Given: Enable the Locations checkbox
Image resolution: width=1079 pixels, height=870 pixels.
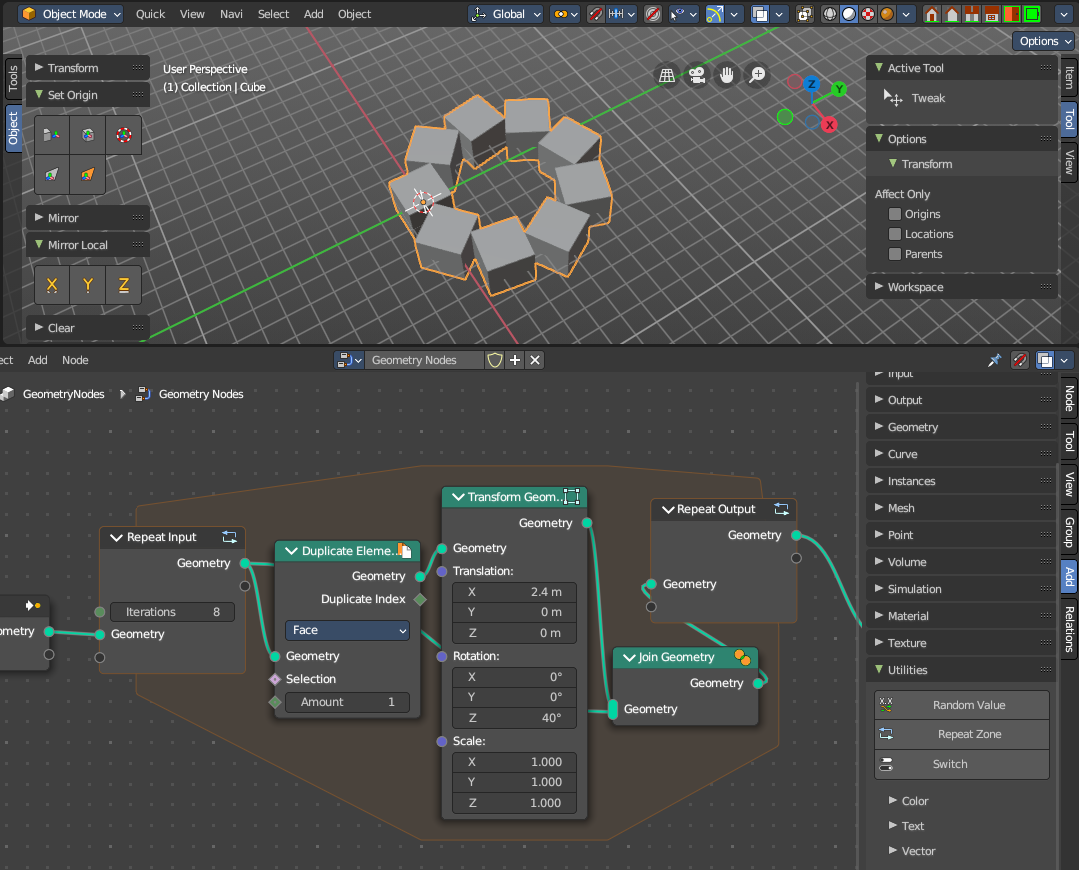Looking at the screenshot, I should pyautogui.click(x=895, y=234).
